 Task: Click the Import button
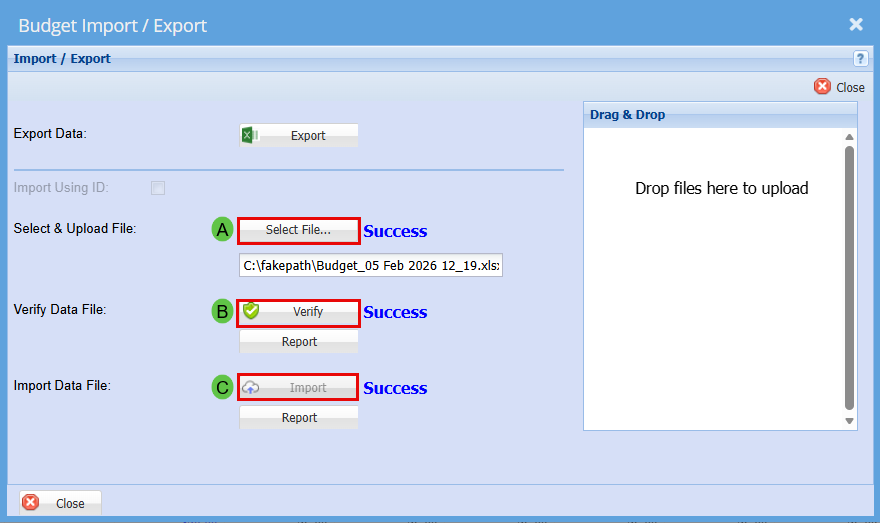[x=299, y=387]
